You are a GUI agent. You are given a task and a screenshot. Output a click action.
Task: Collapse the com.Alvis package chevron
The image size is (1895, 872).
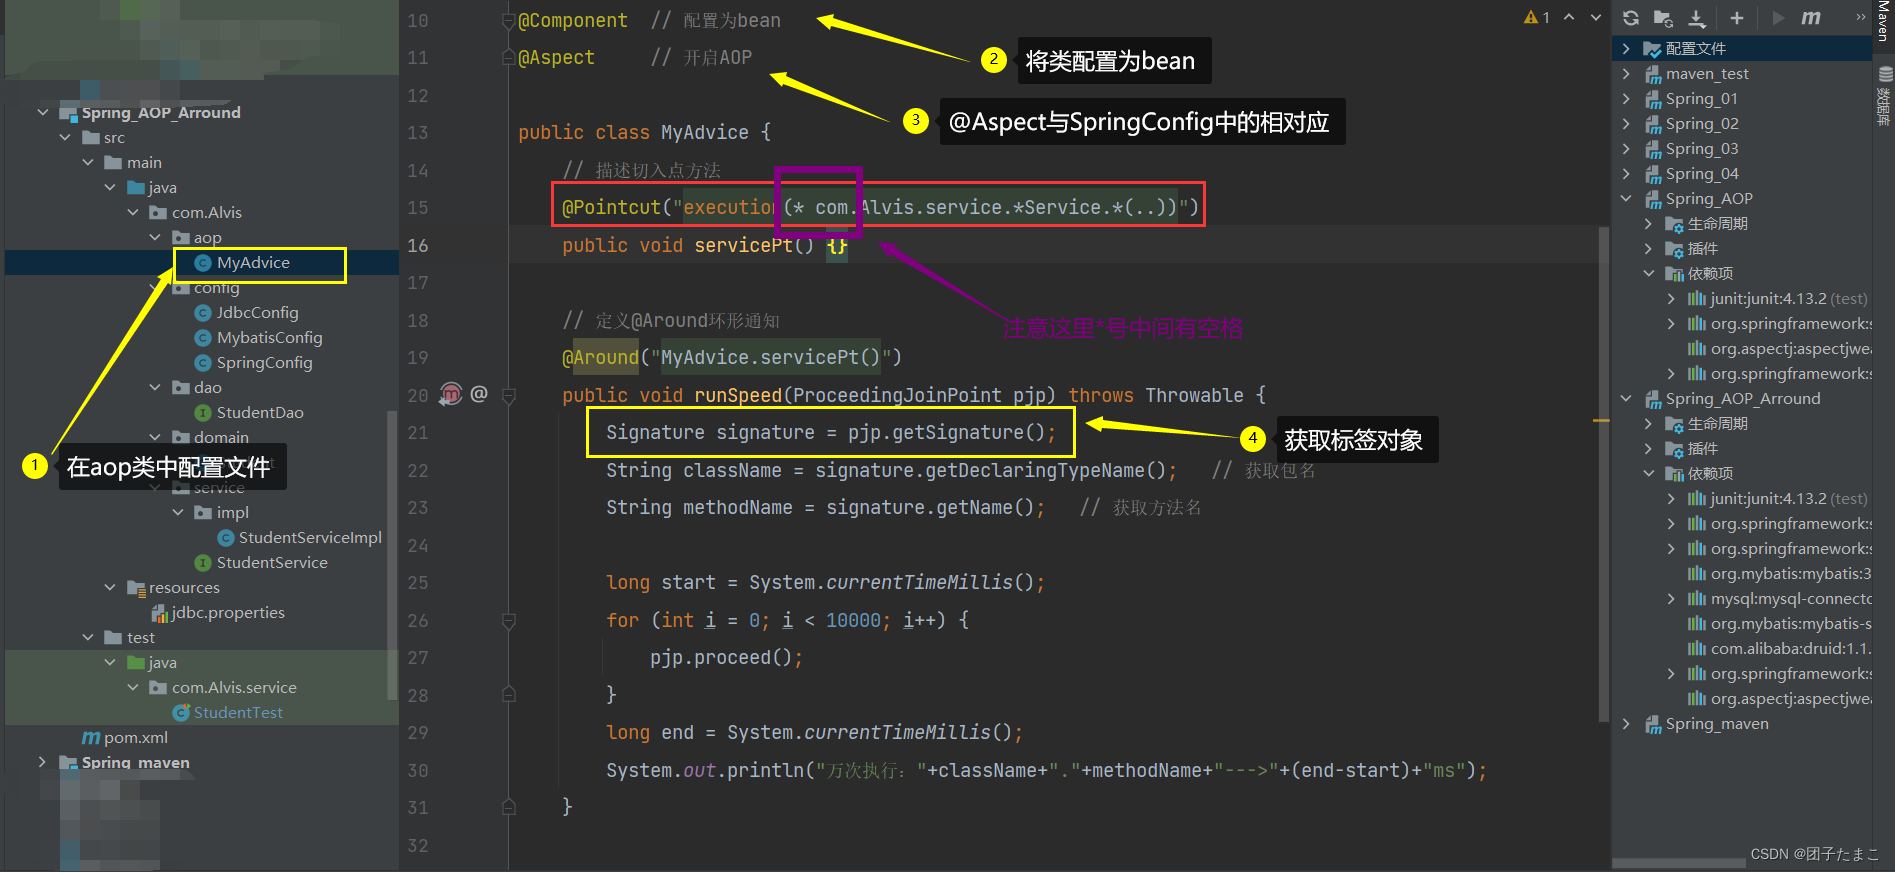[133, 212]
